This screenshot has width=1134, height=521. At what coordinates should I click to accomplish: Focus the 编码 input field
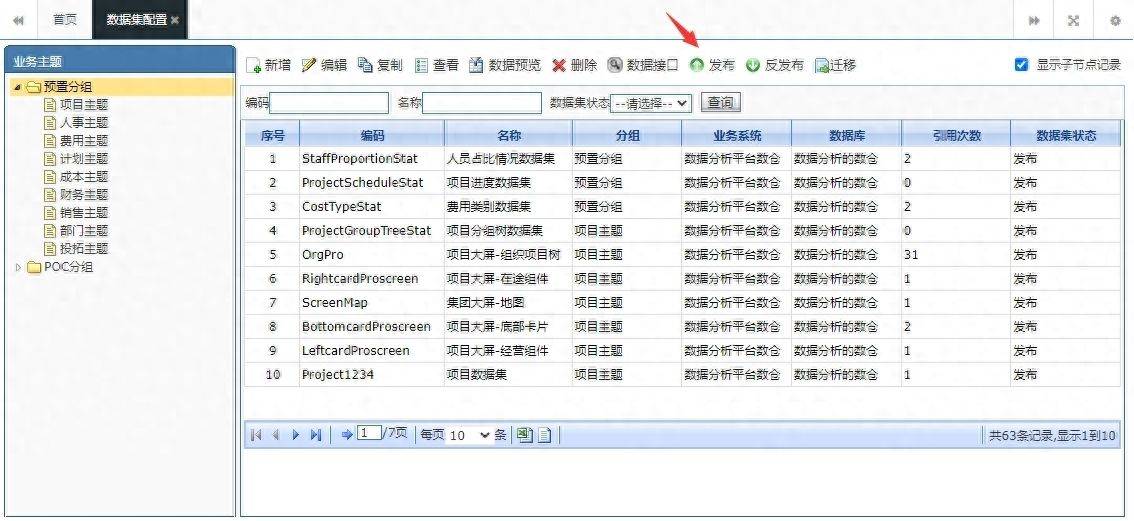329,103
